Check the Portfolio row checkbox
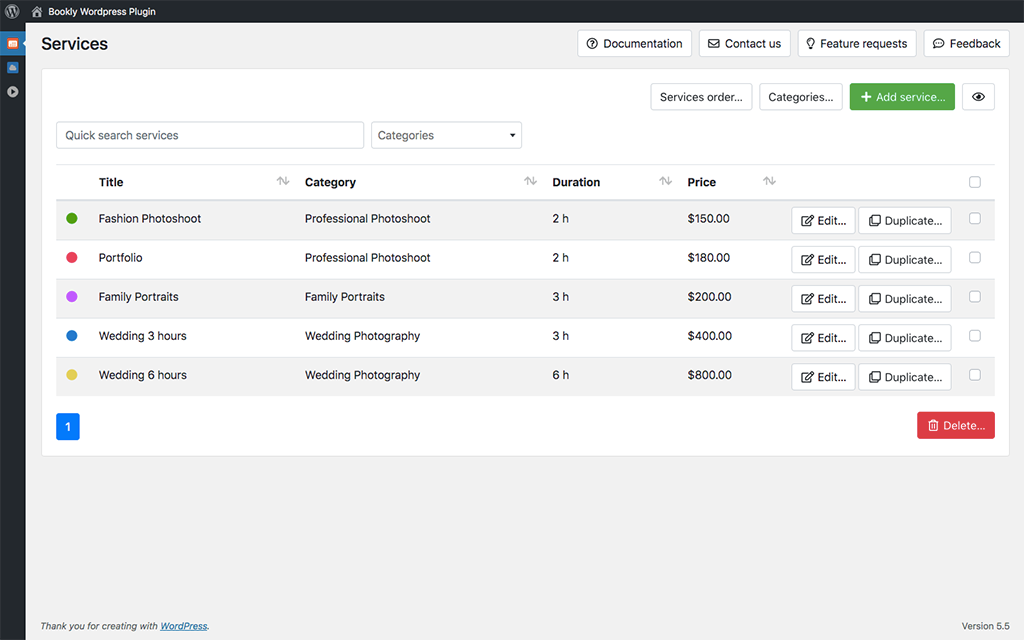 [974, 258]
